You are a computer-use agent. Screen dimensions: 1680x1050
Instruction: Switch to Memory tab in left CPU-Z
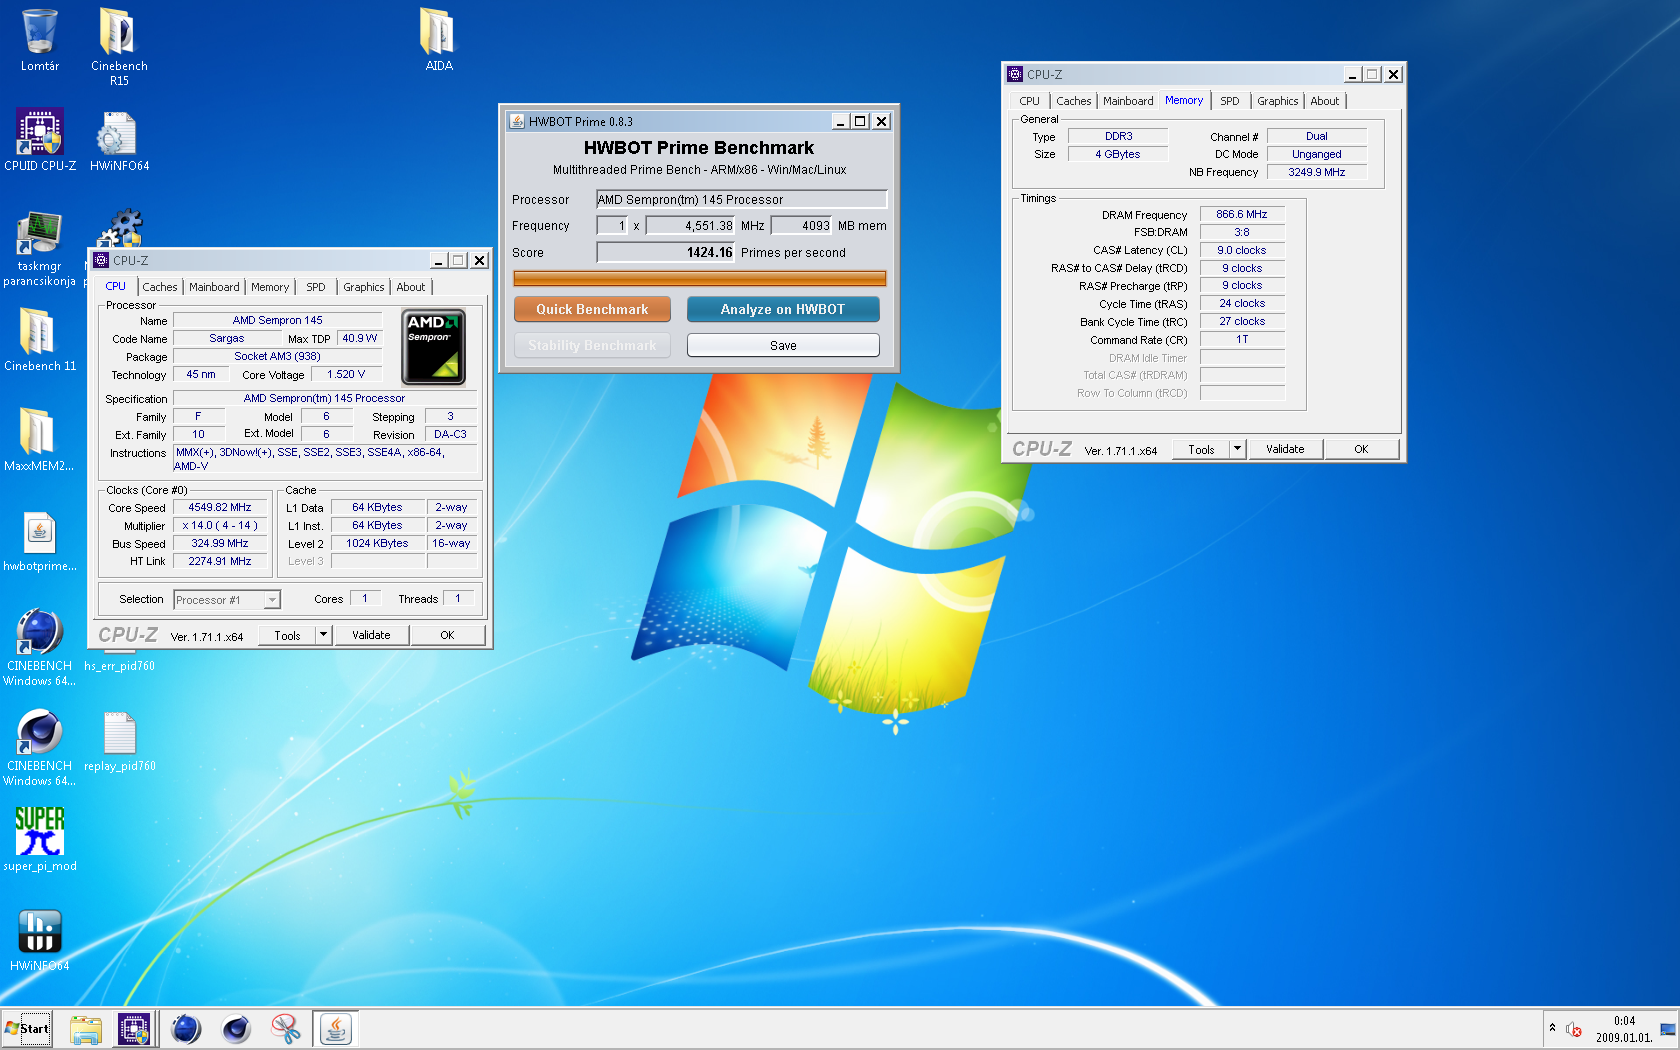pyautogui.click(x=270, y=287)
